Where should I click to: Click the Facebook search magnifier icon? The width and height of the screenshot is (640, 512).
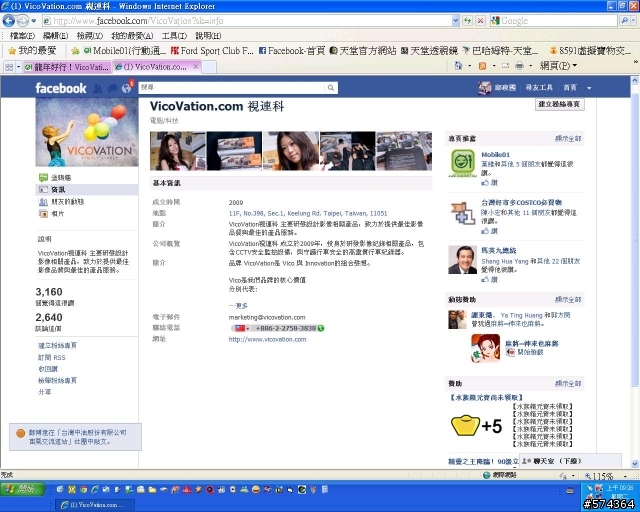click(x=331, y=87)
